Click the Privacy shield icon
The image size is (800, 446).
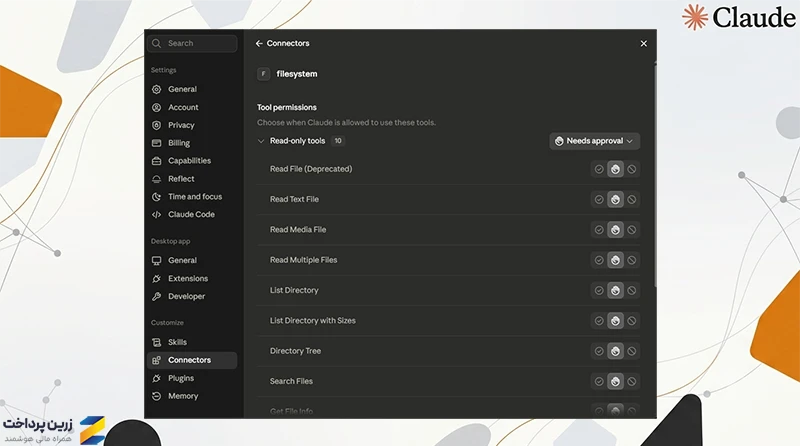(x=157, y=126)
